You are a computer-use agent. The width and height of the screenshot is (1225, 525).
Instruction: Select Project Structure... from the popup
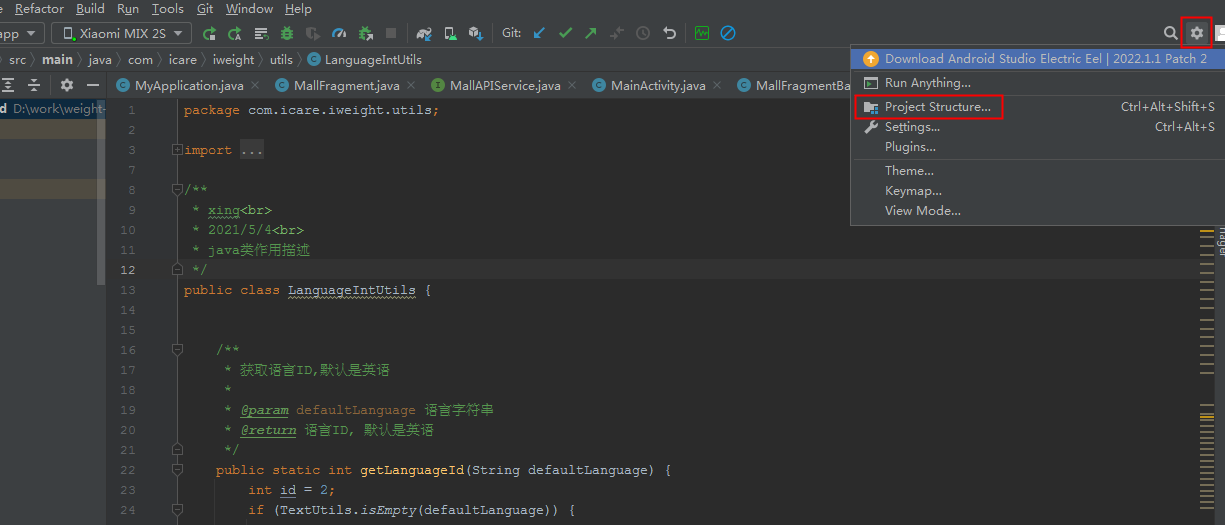[x=937, y=107]
